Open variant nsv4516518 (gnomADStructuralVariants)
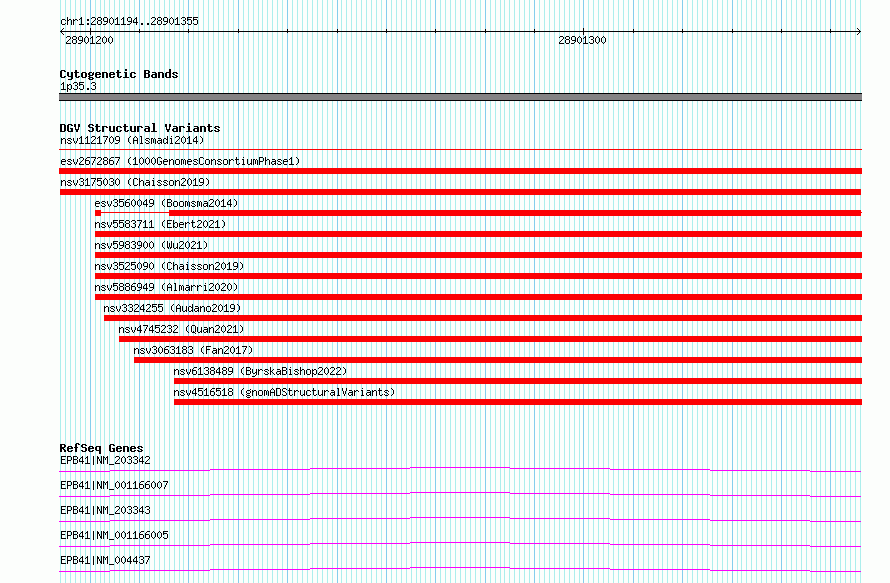The width and height of the screenshot is (890, 583). (284, 392)
